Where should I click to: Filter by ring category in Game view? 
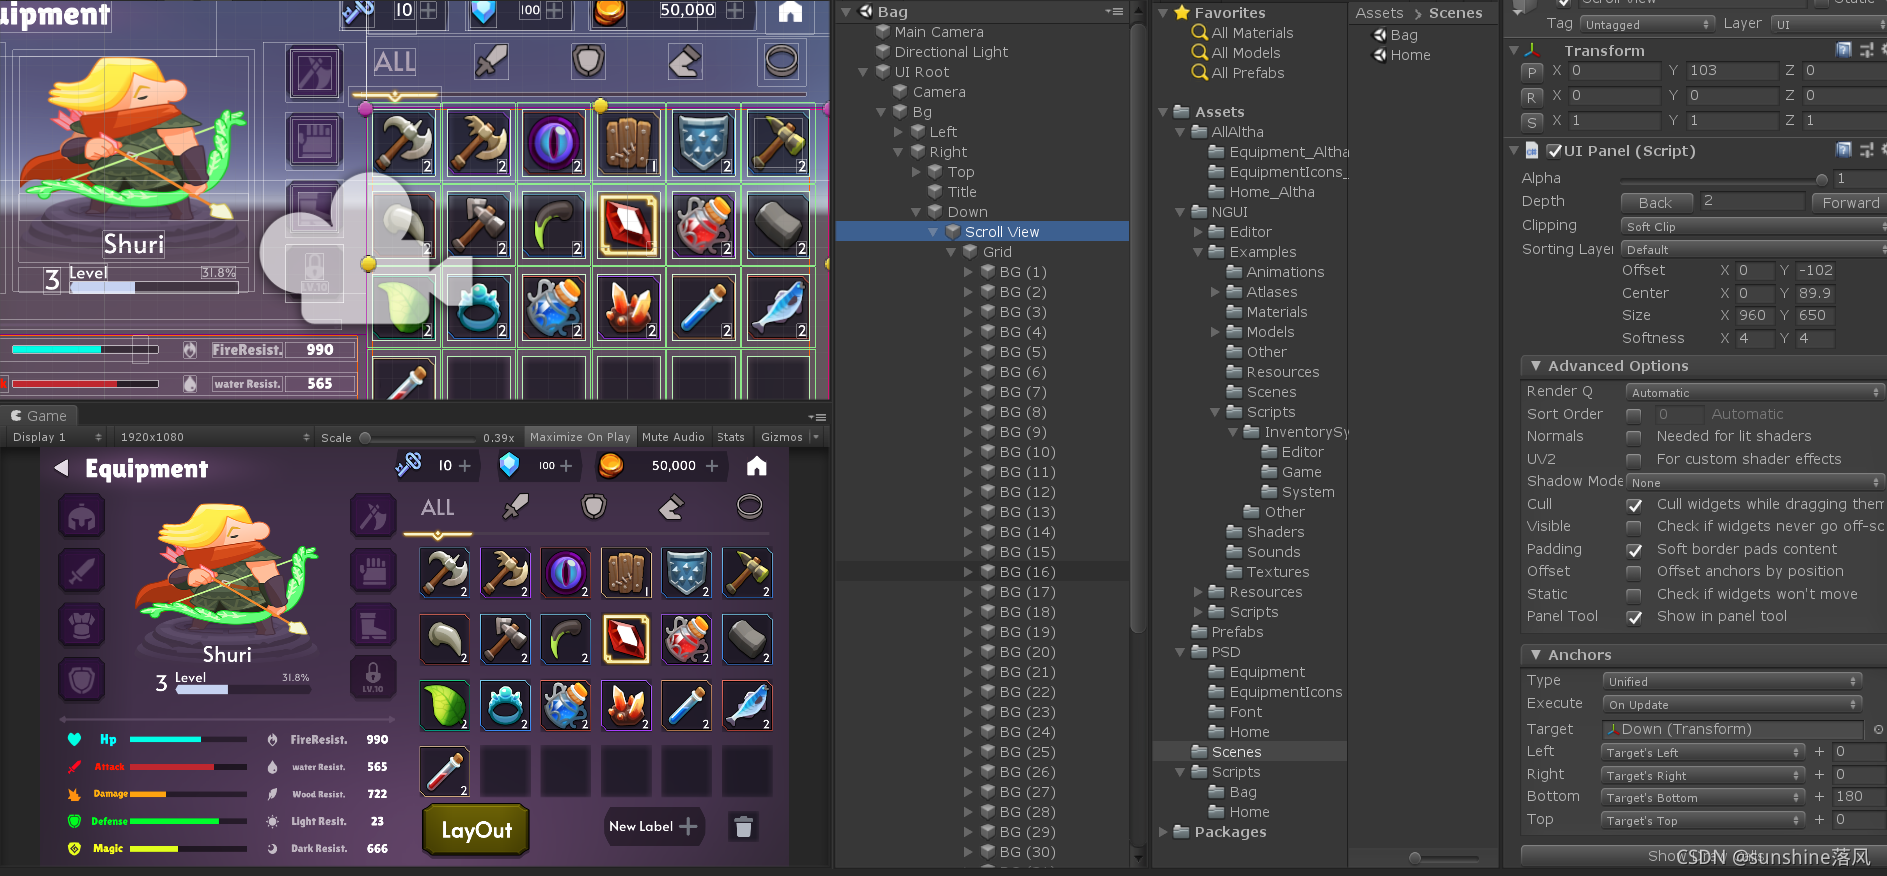click(x=750, y=507)
